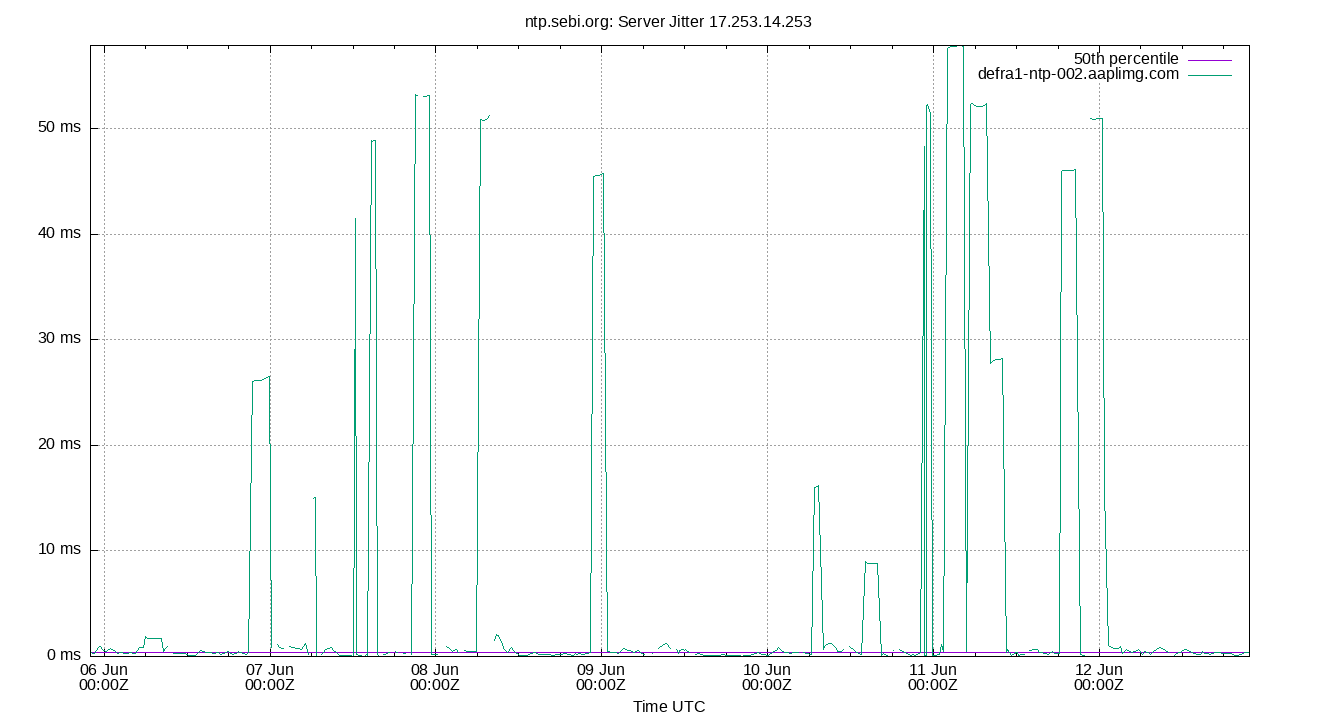Click the green defra1-ntp-002 legend line sample
Image resolution: width=1340 pixels, height=720 pixels.
pos(1210,75)
